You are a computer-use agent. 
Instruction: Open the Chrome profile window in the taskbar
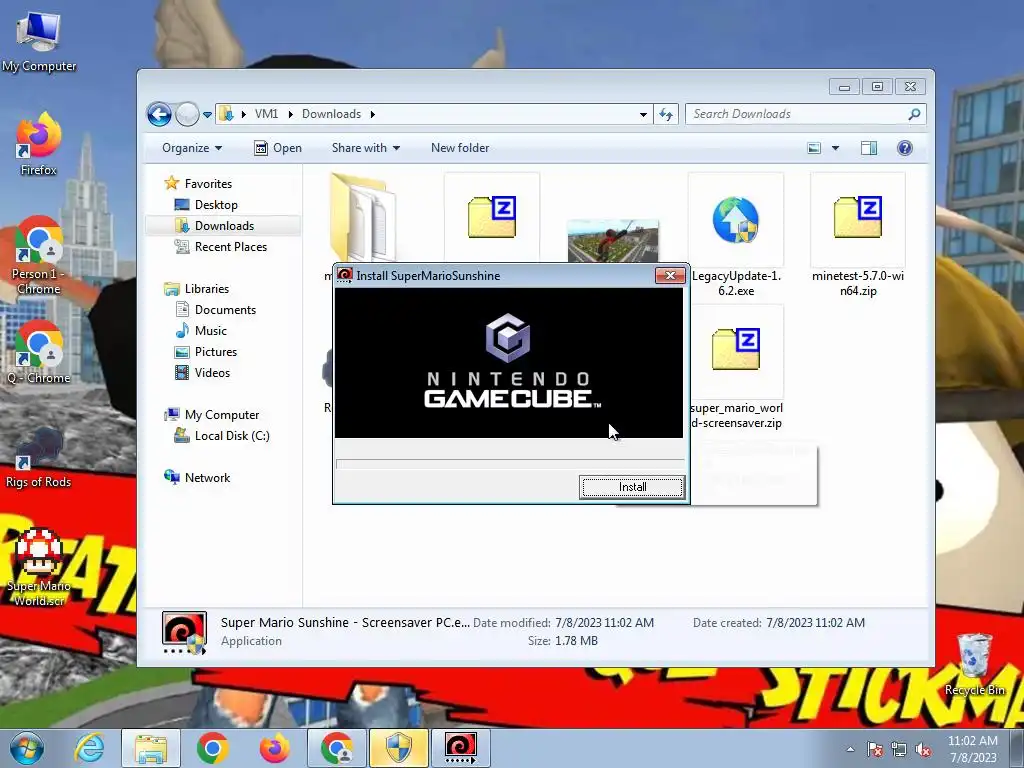[x=336, y=748]
